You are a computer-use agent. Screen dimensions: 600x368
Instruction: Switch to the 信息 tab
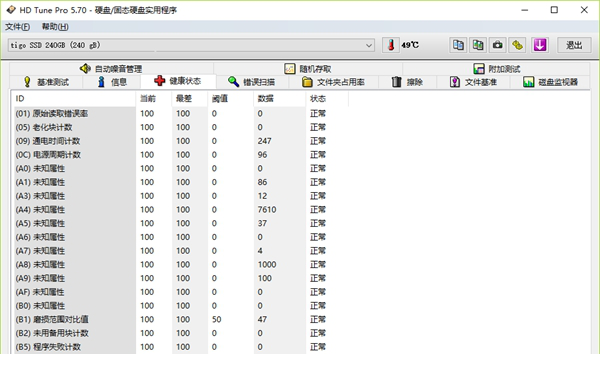(112, 82)
